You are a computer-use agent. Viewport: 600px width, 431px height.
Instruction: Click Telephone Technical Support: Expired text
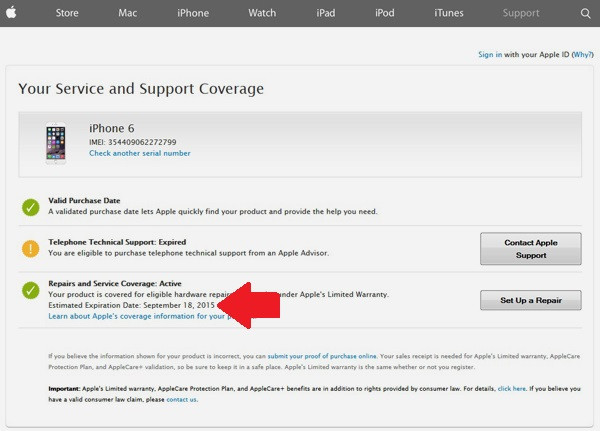click(117, 242)
